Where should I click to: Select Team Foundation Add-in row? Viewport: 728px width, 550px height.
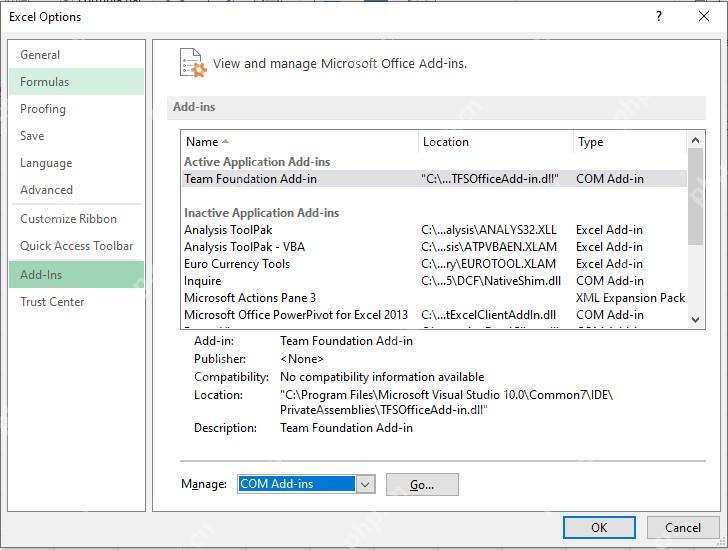click(434, 179)
